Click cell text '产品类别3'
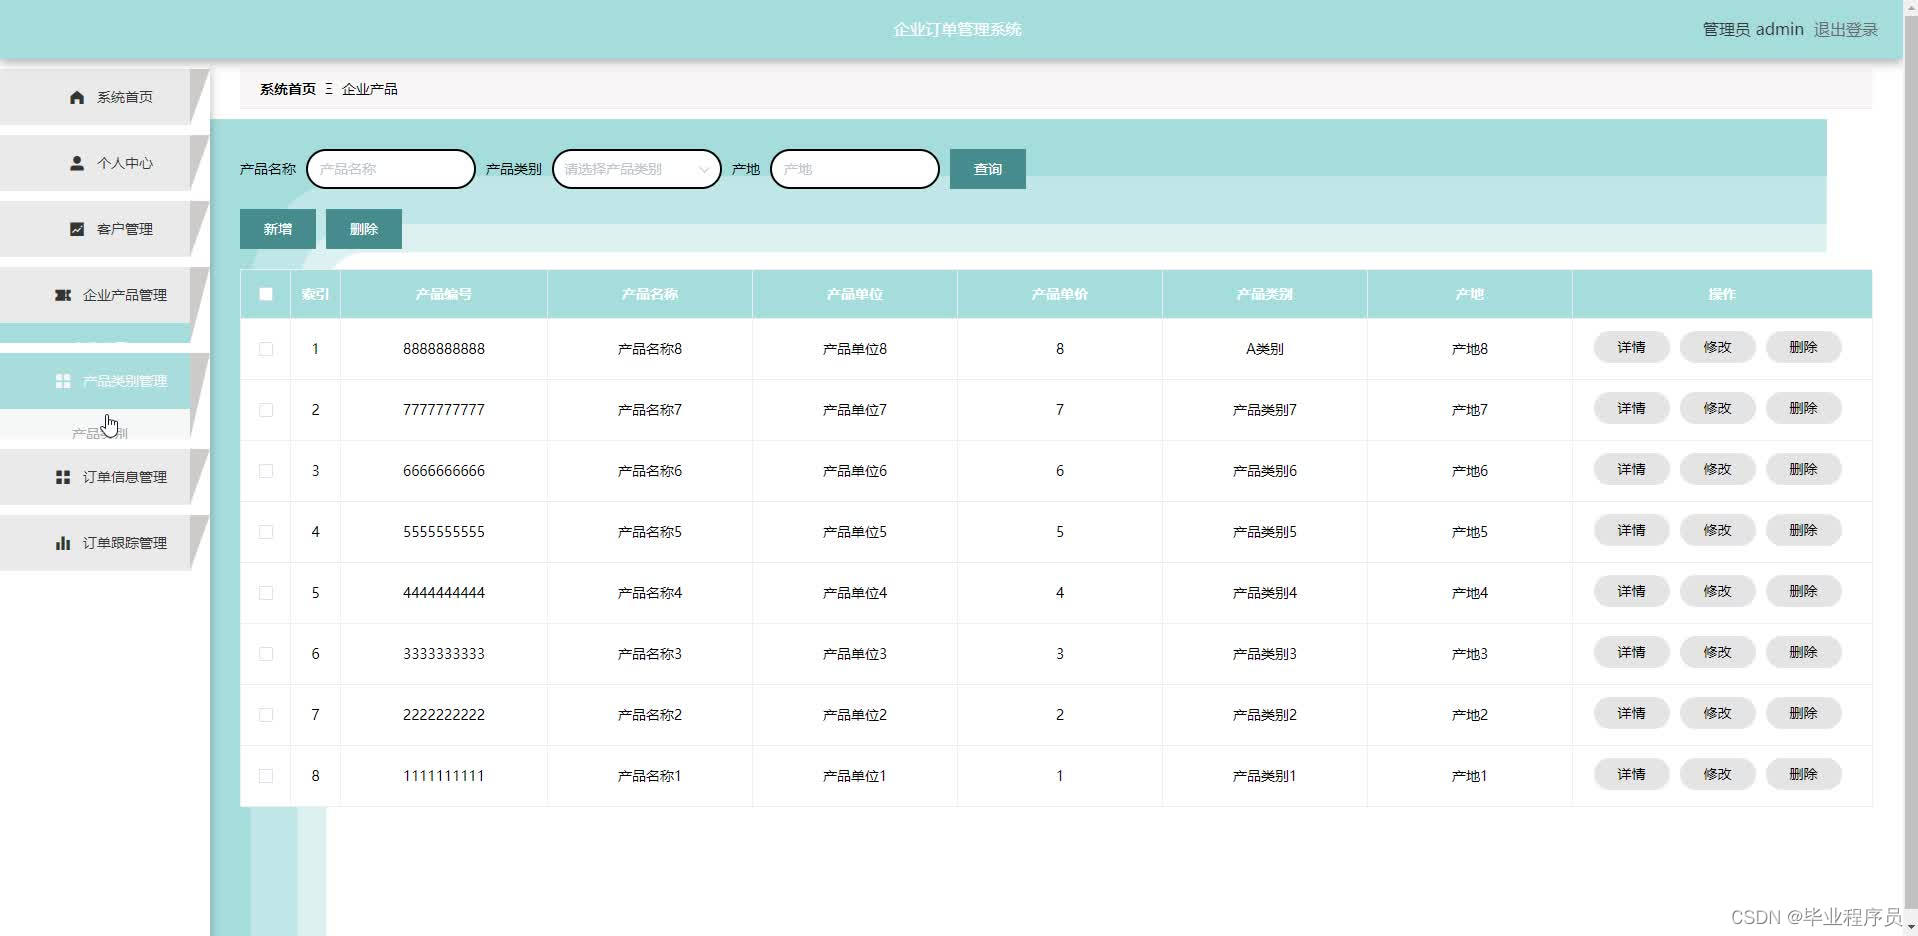 pos(1265,654)
